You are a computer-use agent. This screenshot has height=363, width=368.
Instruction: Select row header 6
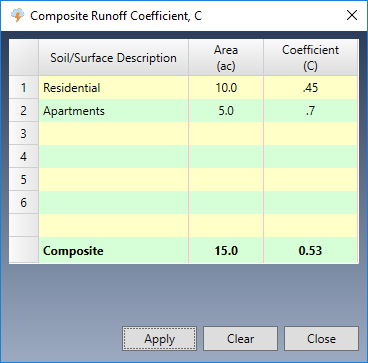click(x=24, y=203)
